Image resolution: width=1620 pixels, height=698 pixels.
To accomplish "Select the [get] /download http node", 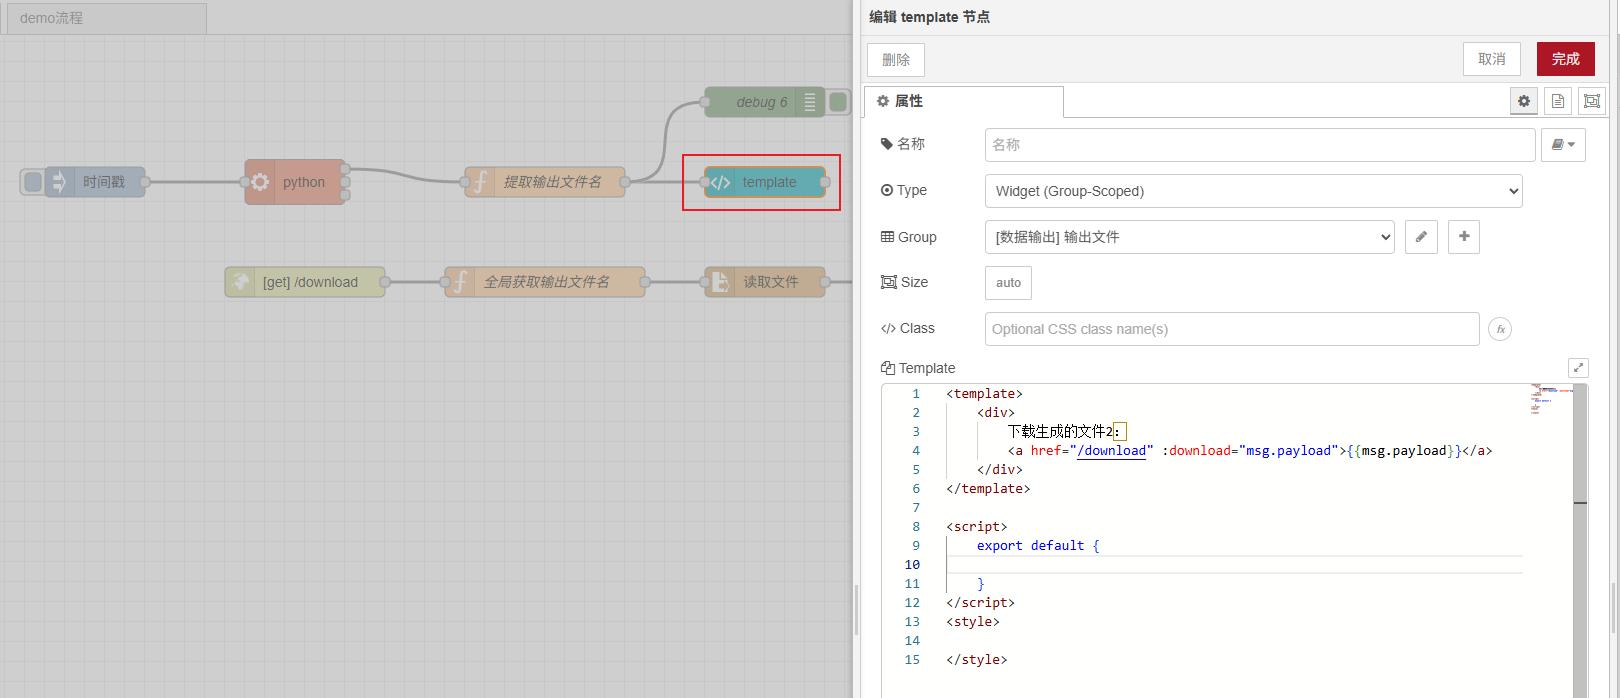I will click(305, 282).
